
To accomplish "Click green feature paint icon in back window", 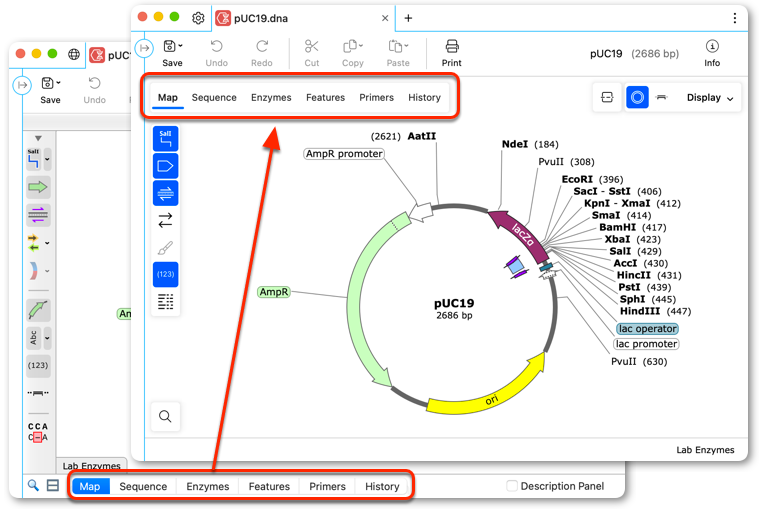I will tap(38, 310).
